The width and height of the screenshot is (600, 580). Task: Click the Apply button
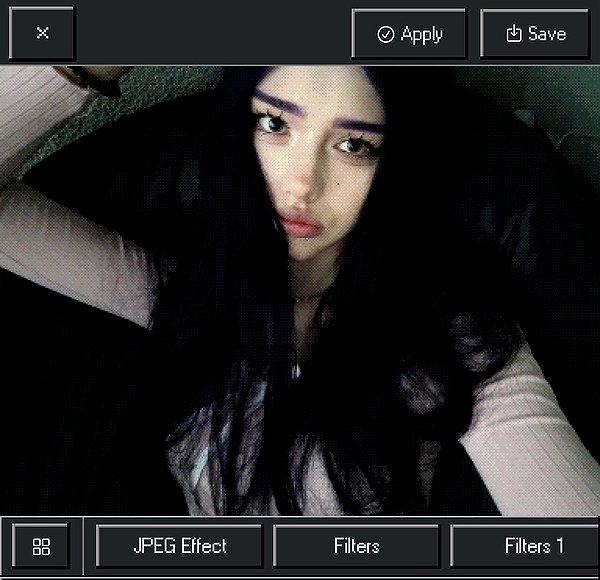pos(409,34)
